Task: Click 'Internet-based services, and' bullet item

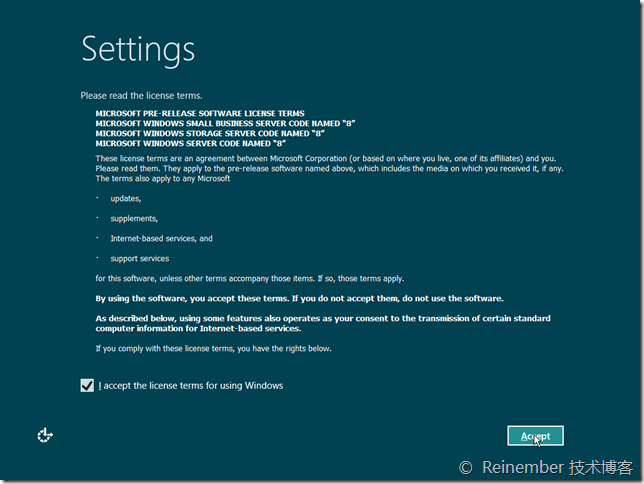Action: 161,238
